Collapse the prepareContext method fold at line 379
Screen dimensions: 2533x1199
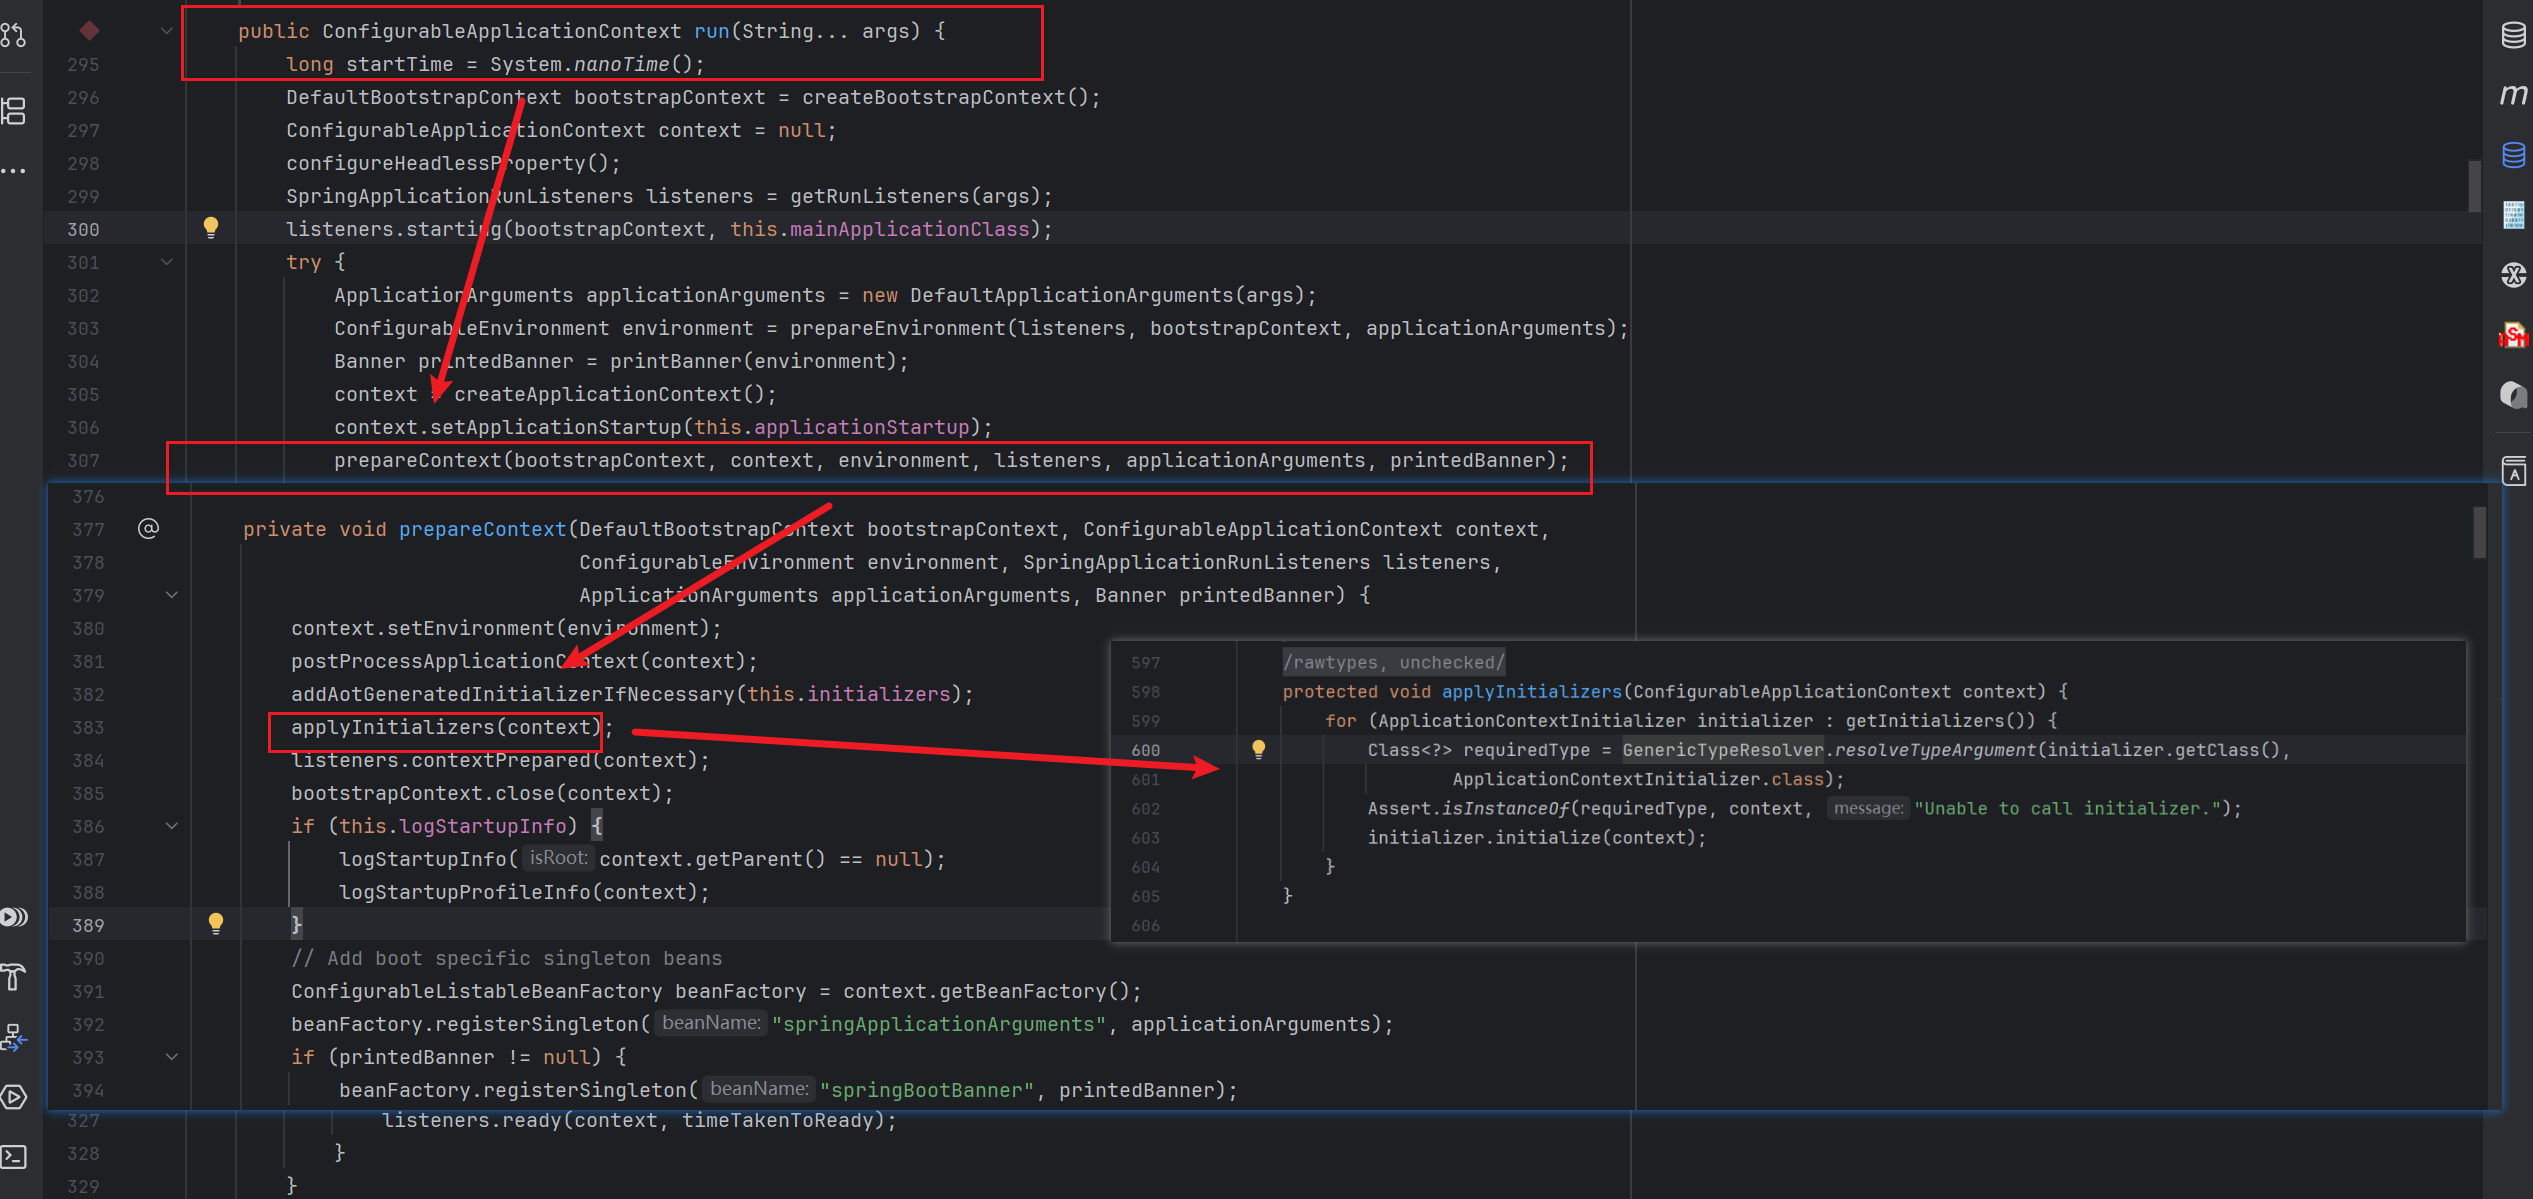coord(172,595)
